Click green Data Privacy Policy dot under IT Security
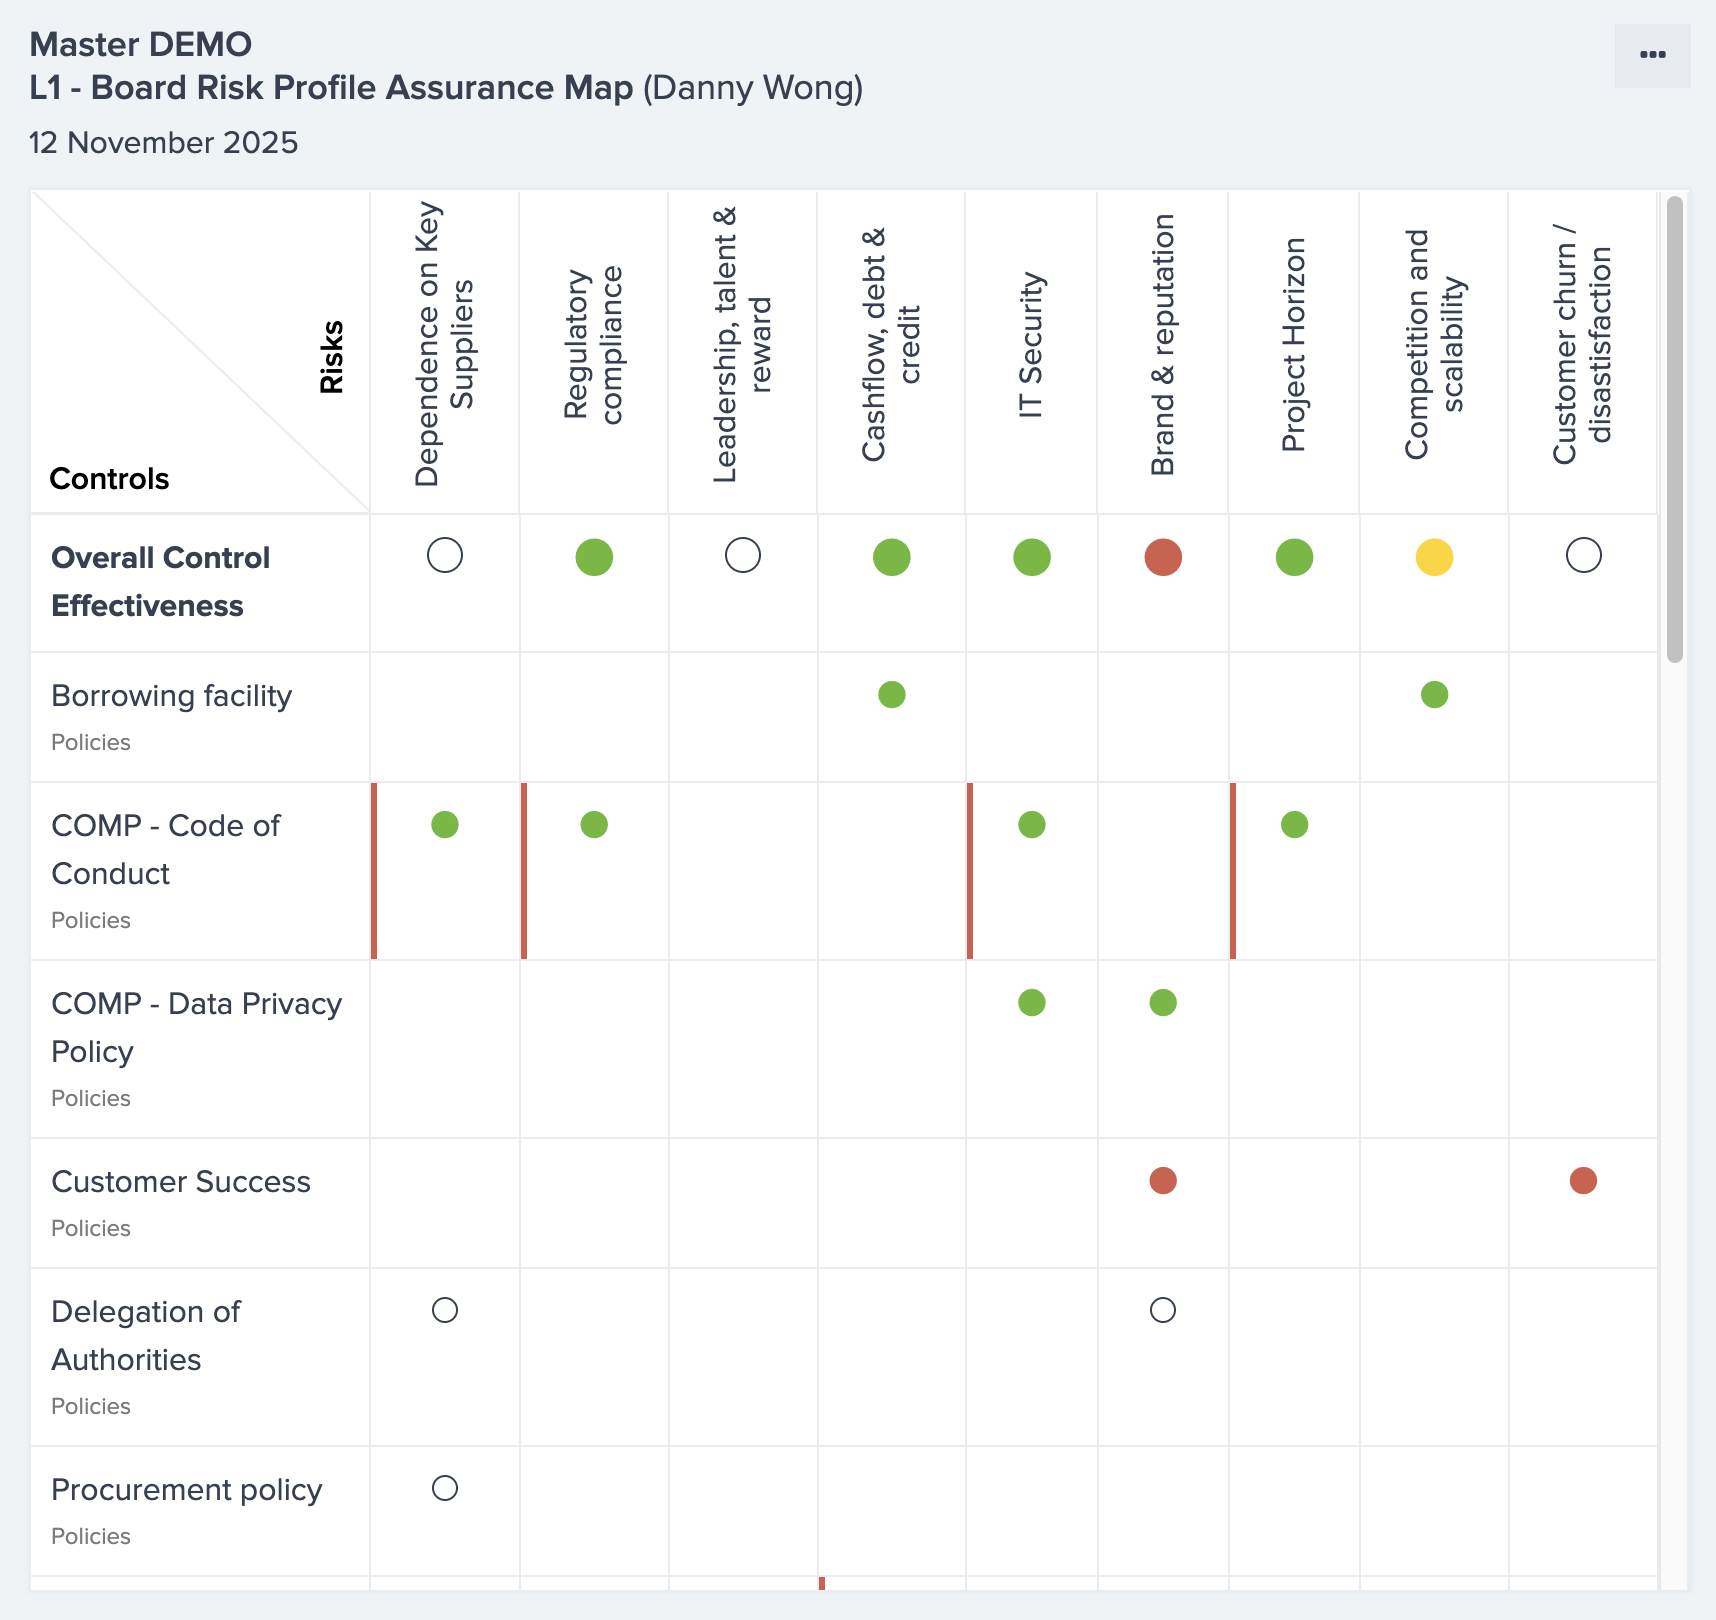 (1031, 1002)
